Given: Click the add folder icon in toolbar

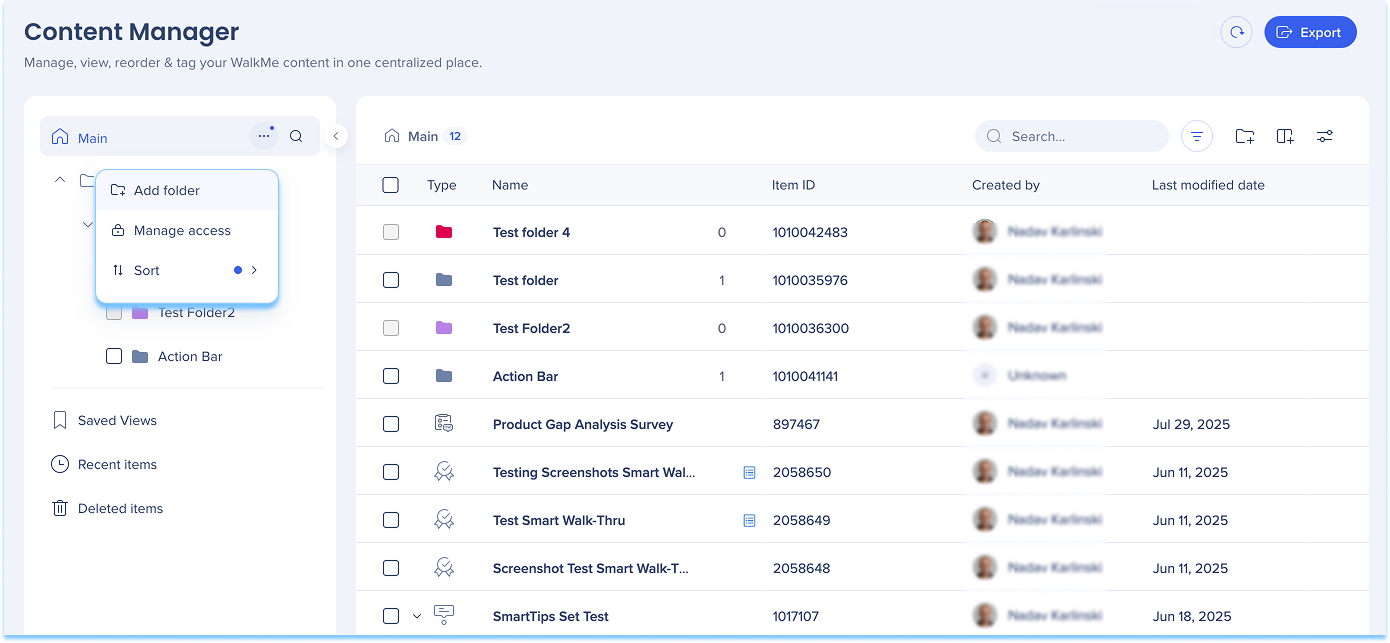Looking at the screenshot, I should tap(1244, 136).
